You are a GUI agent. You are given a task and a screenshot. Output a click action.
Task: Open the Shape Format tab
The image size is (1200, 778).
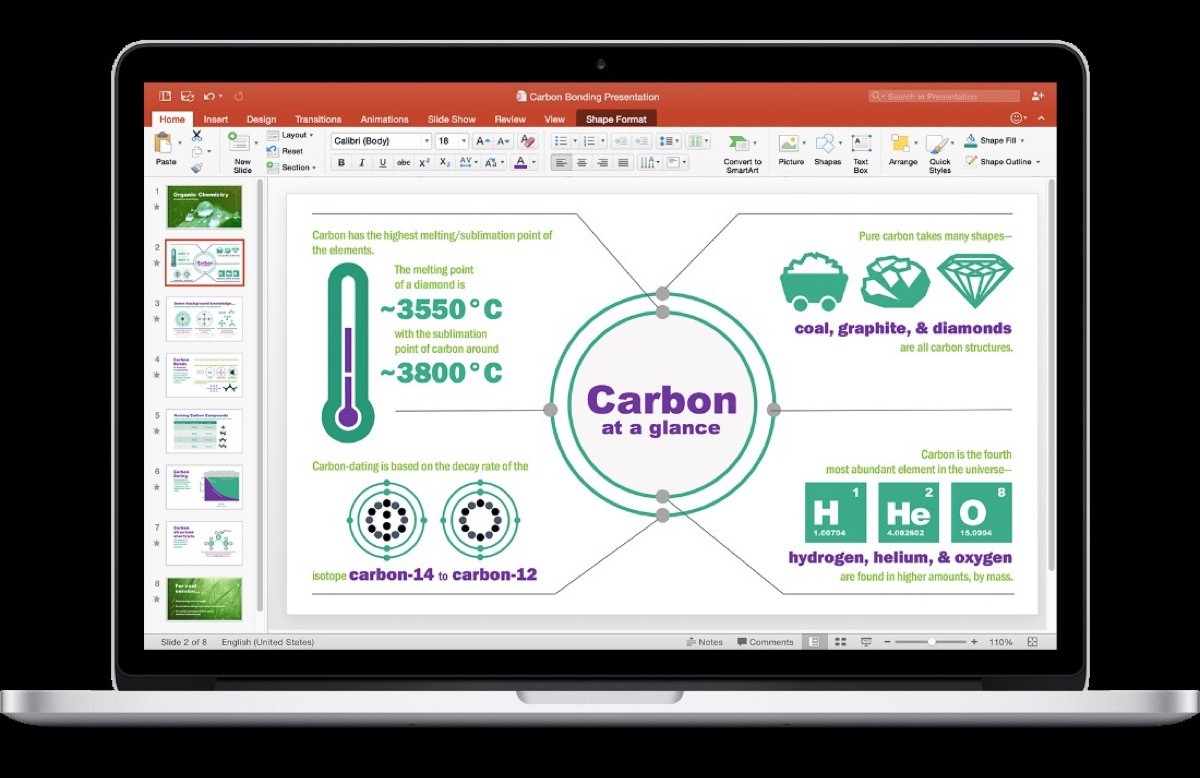click(x=616, y=119)
